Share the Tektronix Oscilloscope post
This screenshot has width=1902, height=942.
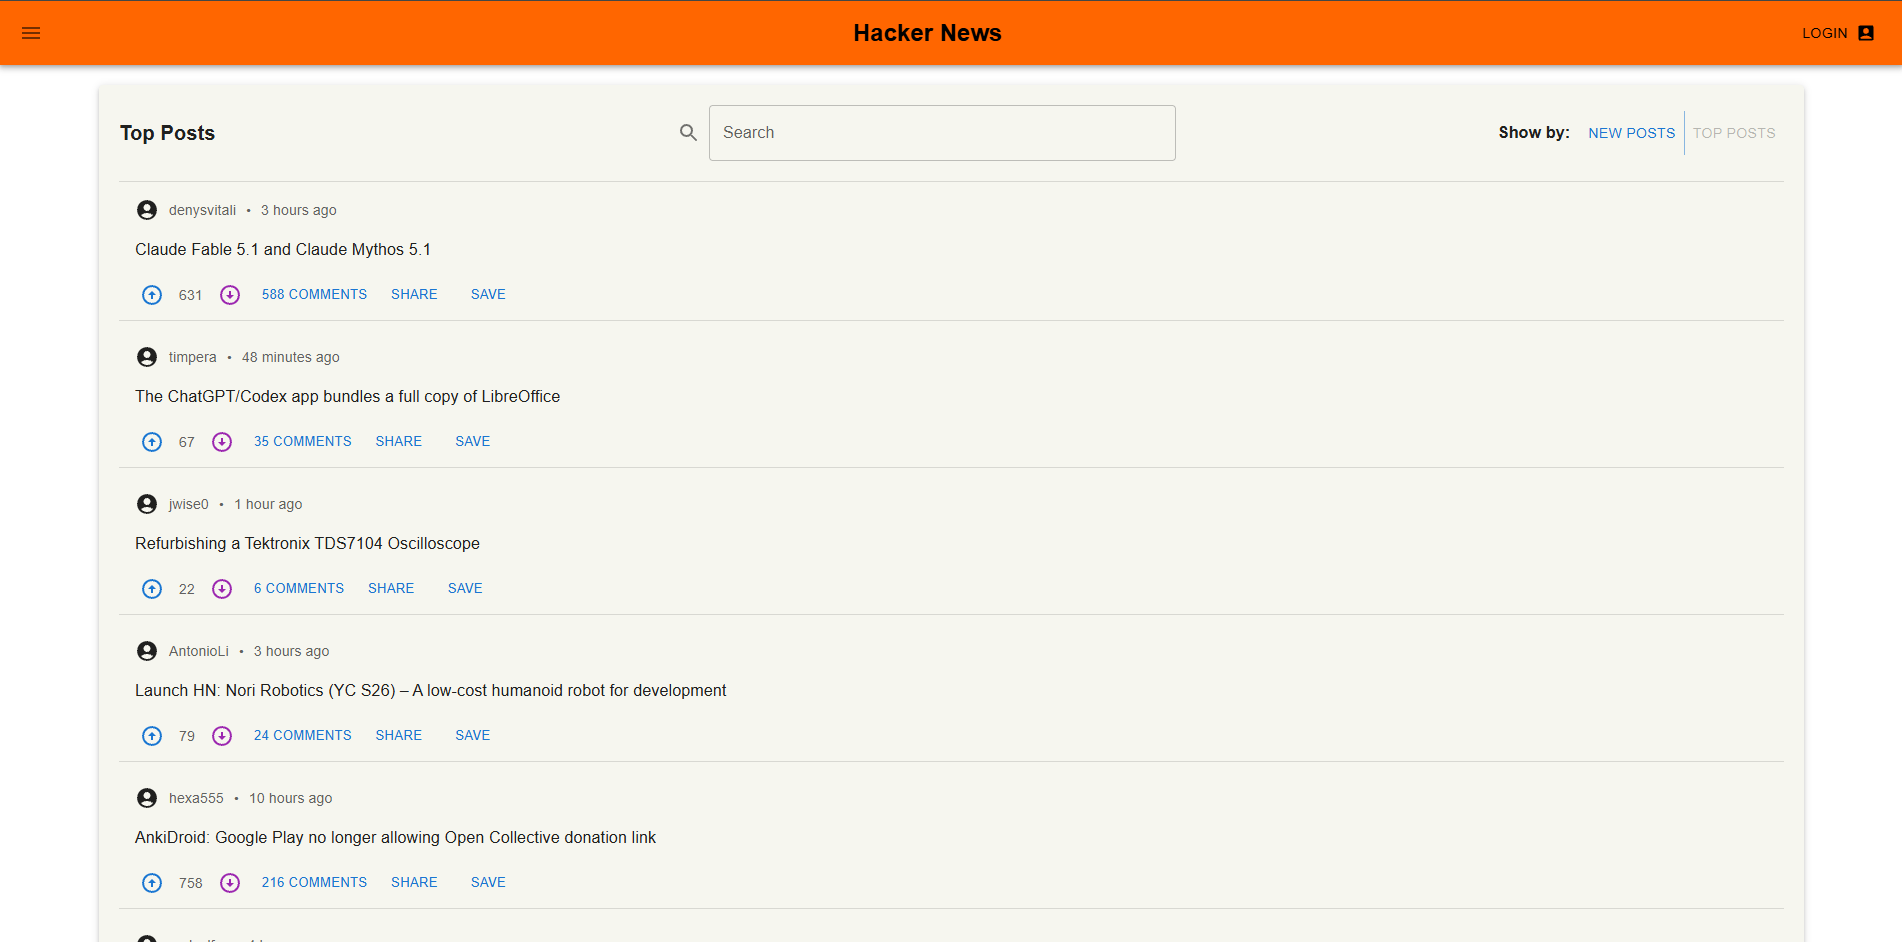tap(391, 589)
